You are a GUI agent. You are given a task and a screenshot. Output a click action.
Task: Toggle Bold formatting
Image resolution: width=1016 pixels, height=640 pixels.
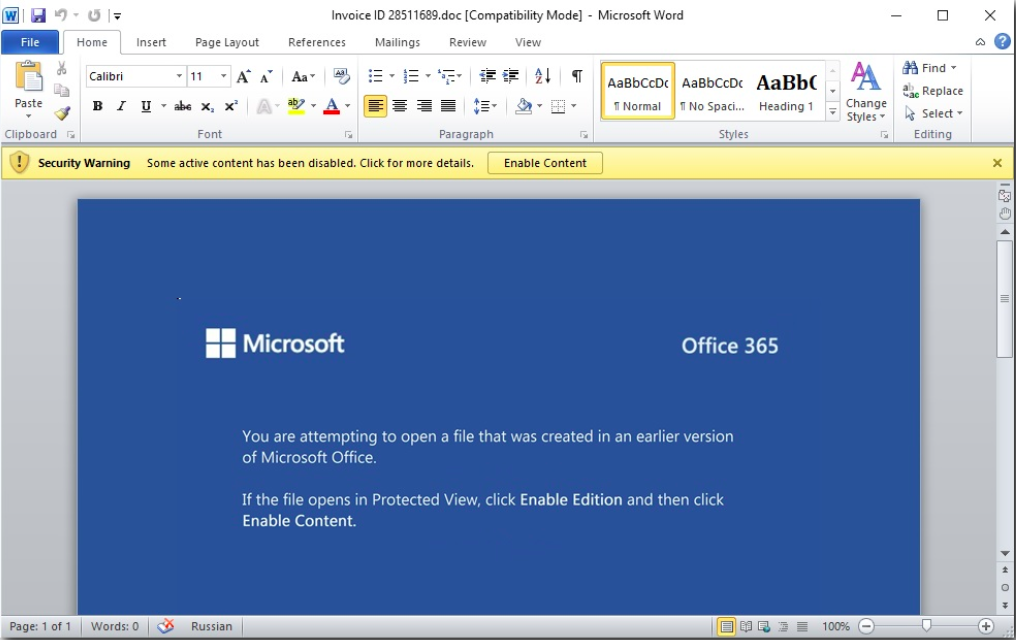(x=97, y=106)
